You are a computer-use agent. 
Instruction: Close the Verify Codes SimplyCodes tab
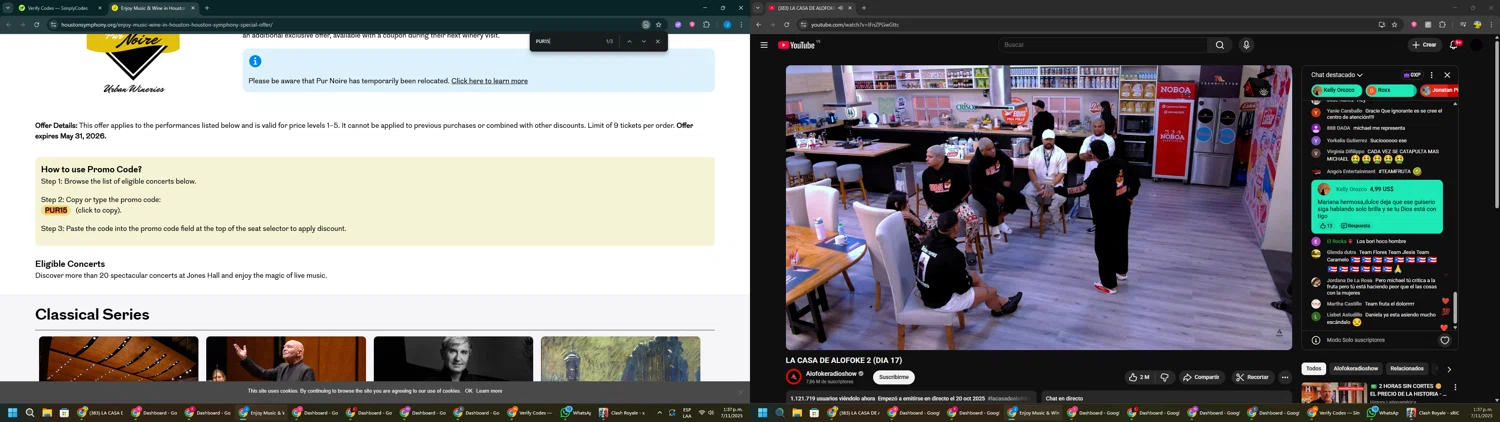point(99,8)
